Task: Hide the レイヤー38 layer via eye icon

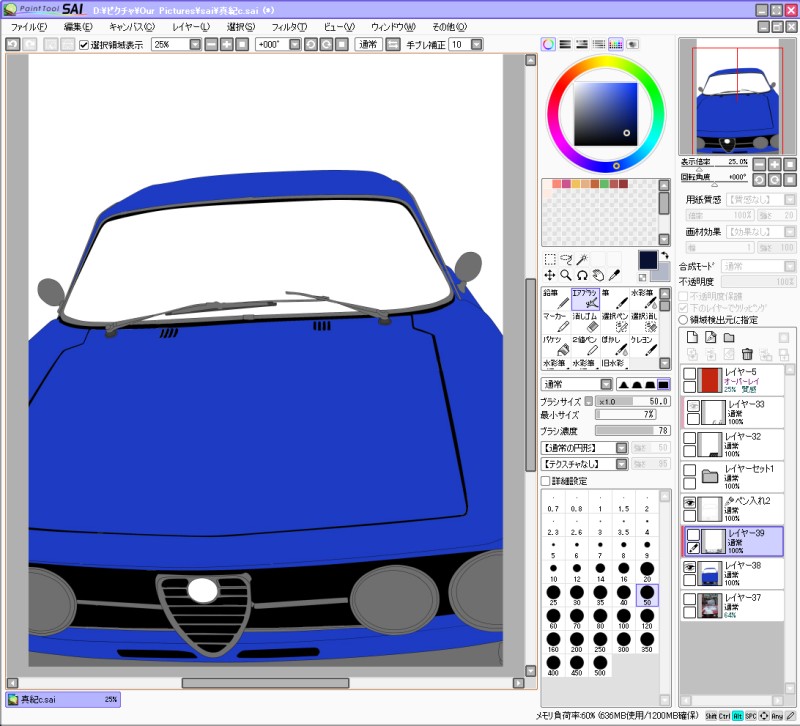Action: (x=689, y=567)
